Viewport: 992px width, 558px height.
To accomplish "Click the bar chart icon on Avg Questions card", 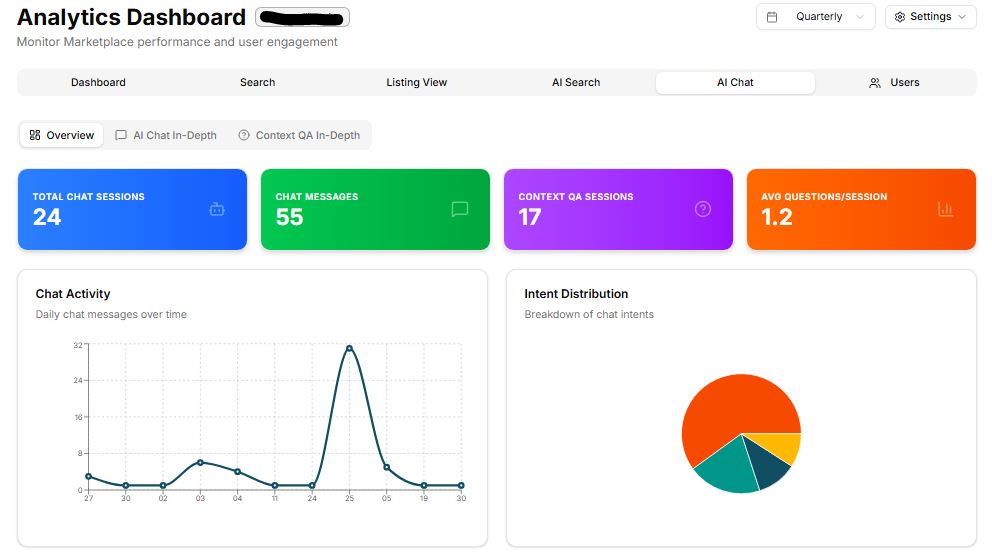I will click(x=945, y=209).
